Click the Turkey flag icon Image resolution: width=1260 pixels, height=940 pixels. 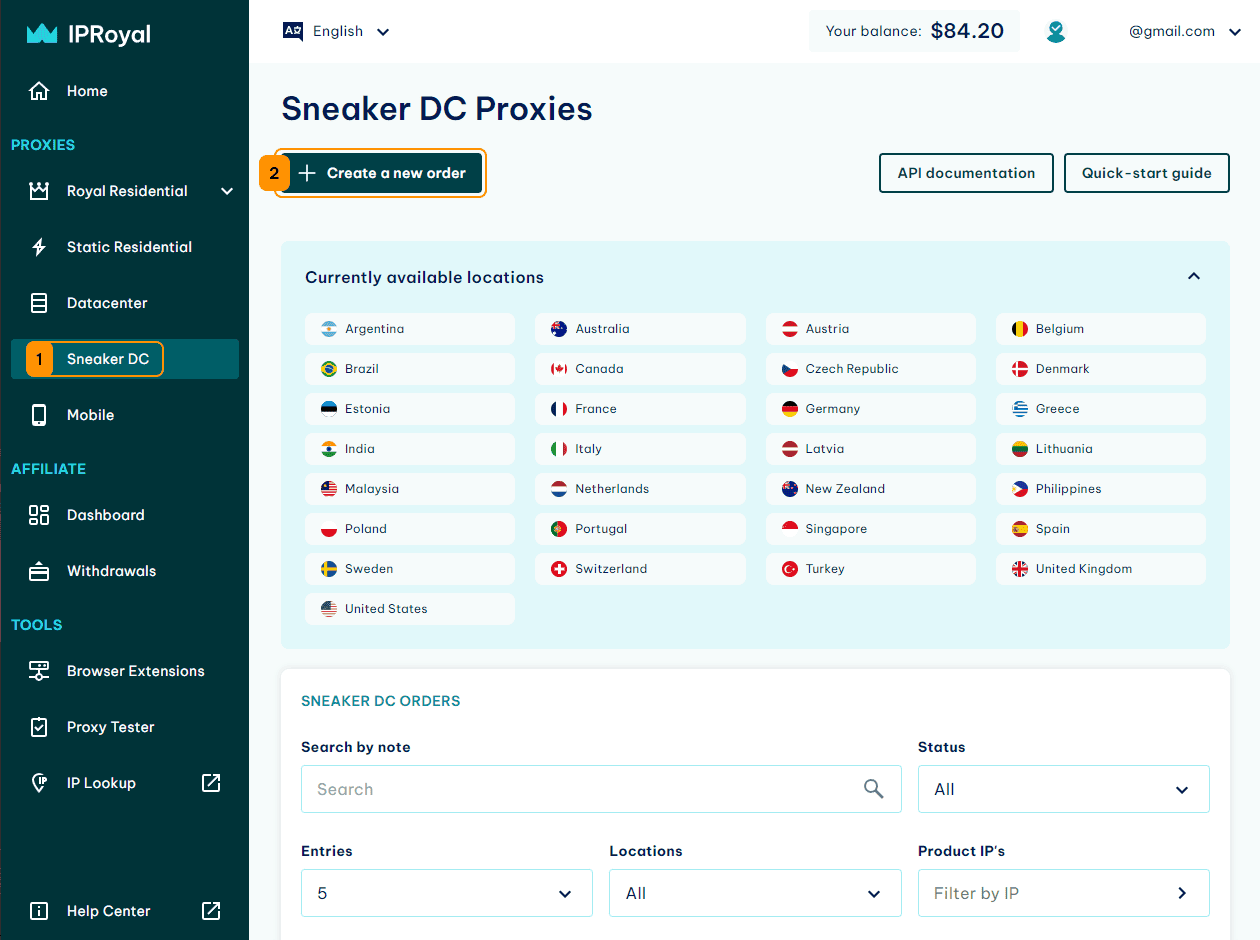[790, 569]
